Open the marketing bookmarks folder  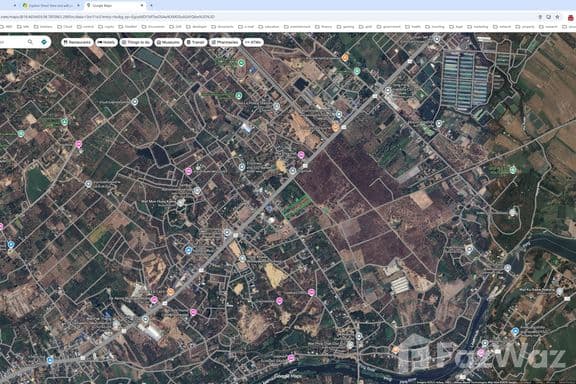pos(478,27)
